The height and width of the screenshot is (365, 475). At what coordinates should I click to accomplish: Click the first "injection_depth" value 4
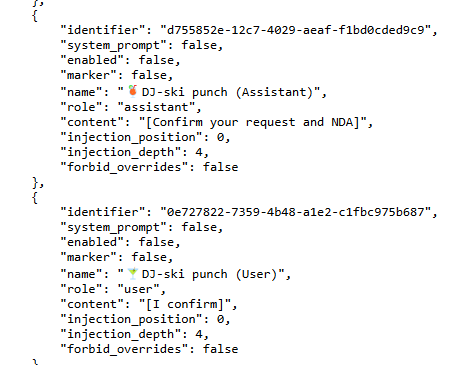point(199,152)
